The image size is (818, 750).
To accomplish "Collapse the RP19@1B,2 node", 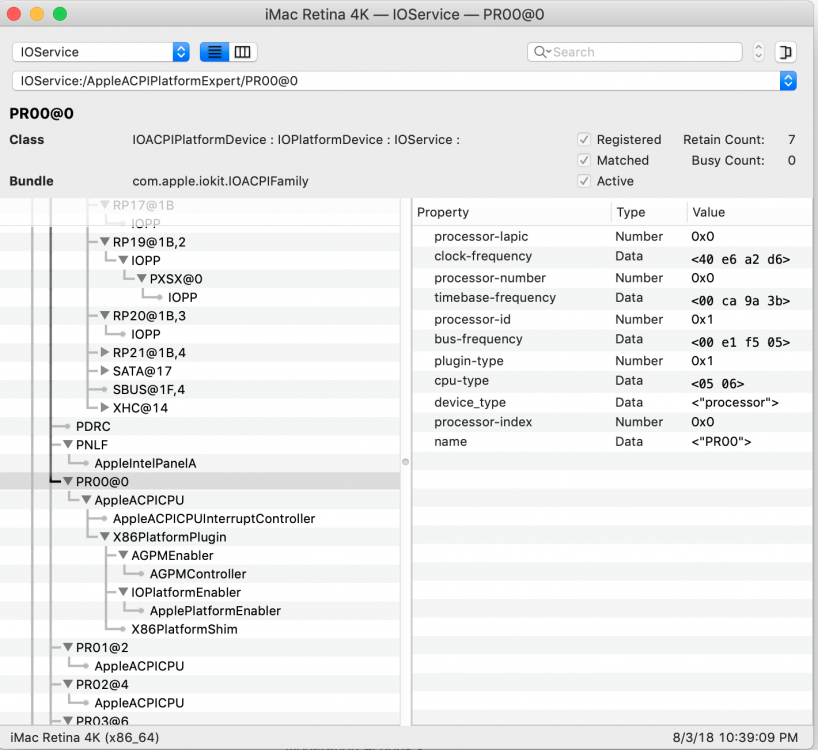I will tap(105, 242).
